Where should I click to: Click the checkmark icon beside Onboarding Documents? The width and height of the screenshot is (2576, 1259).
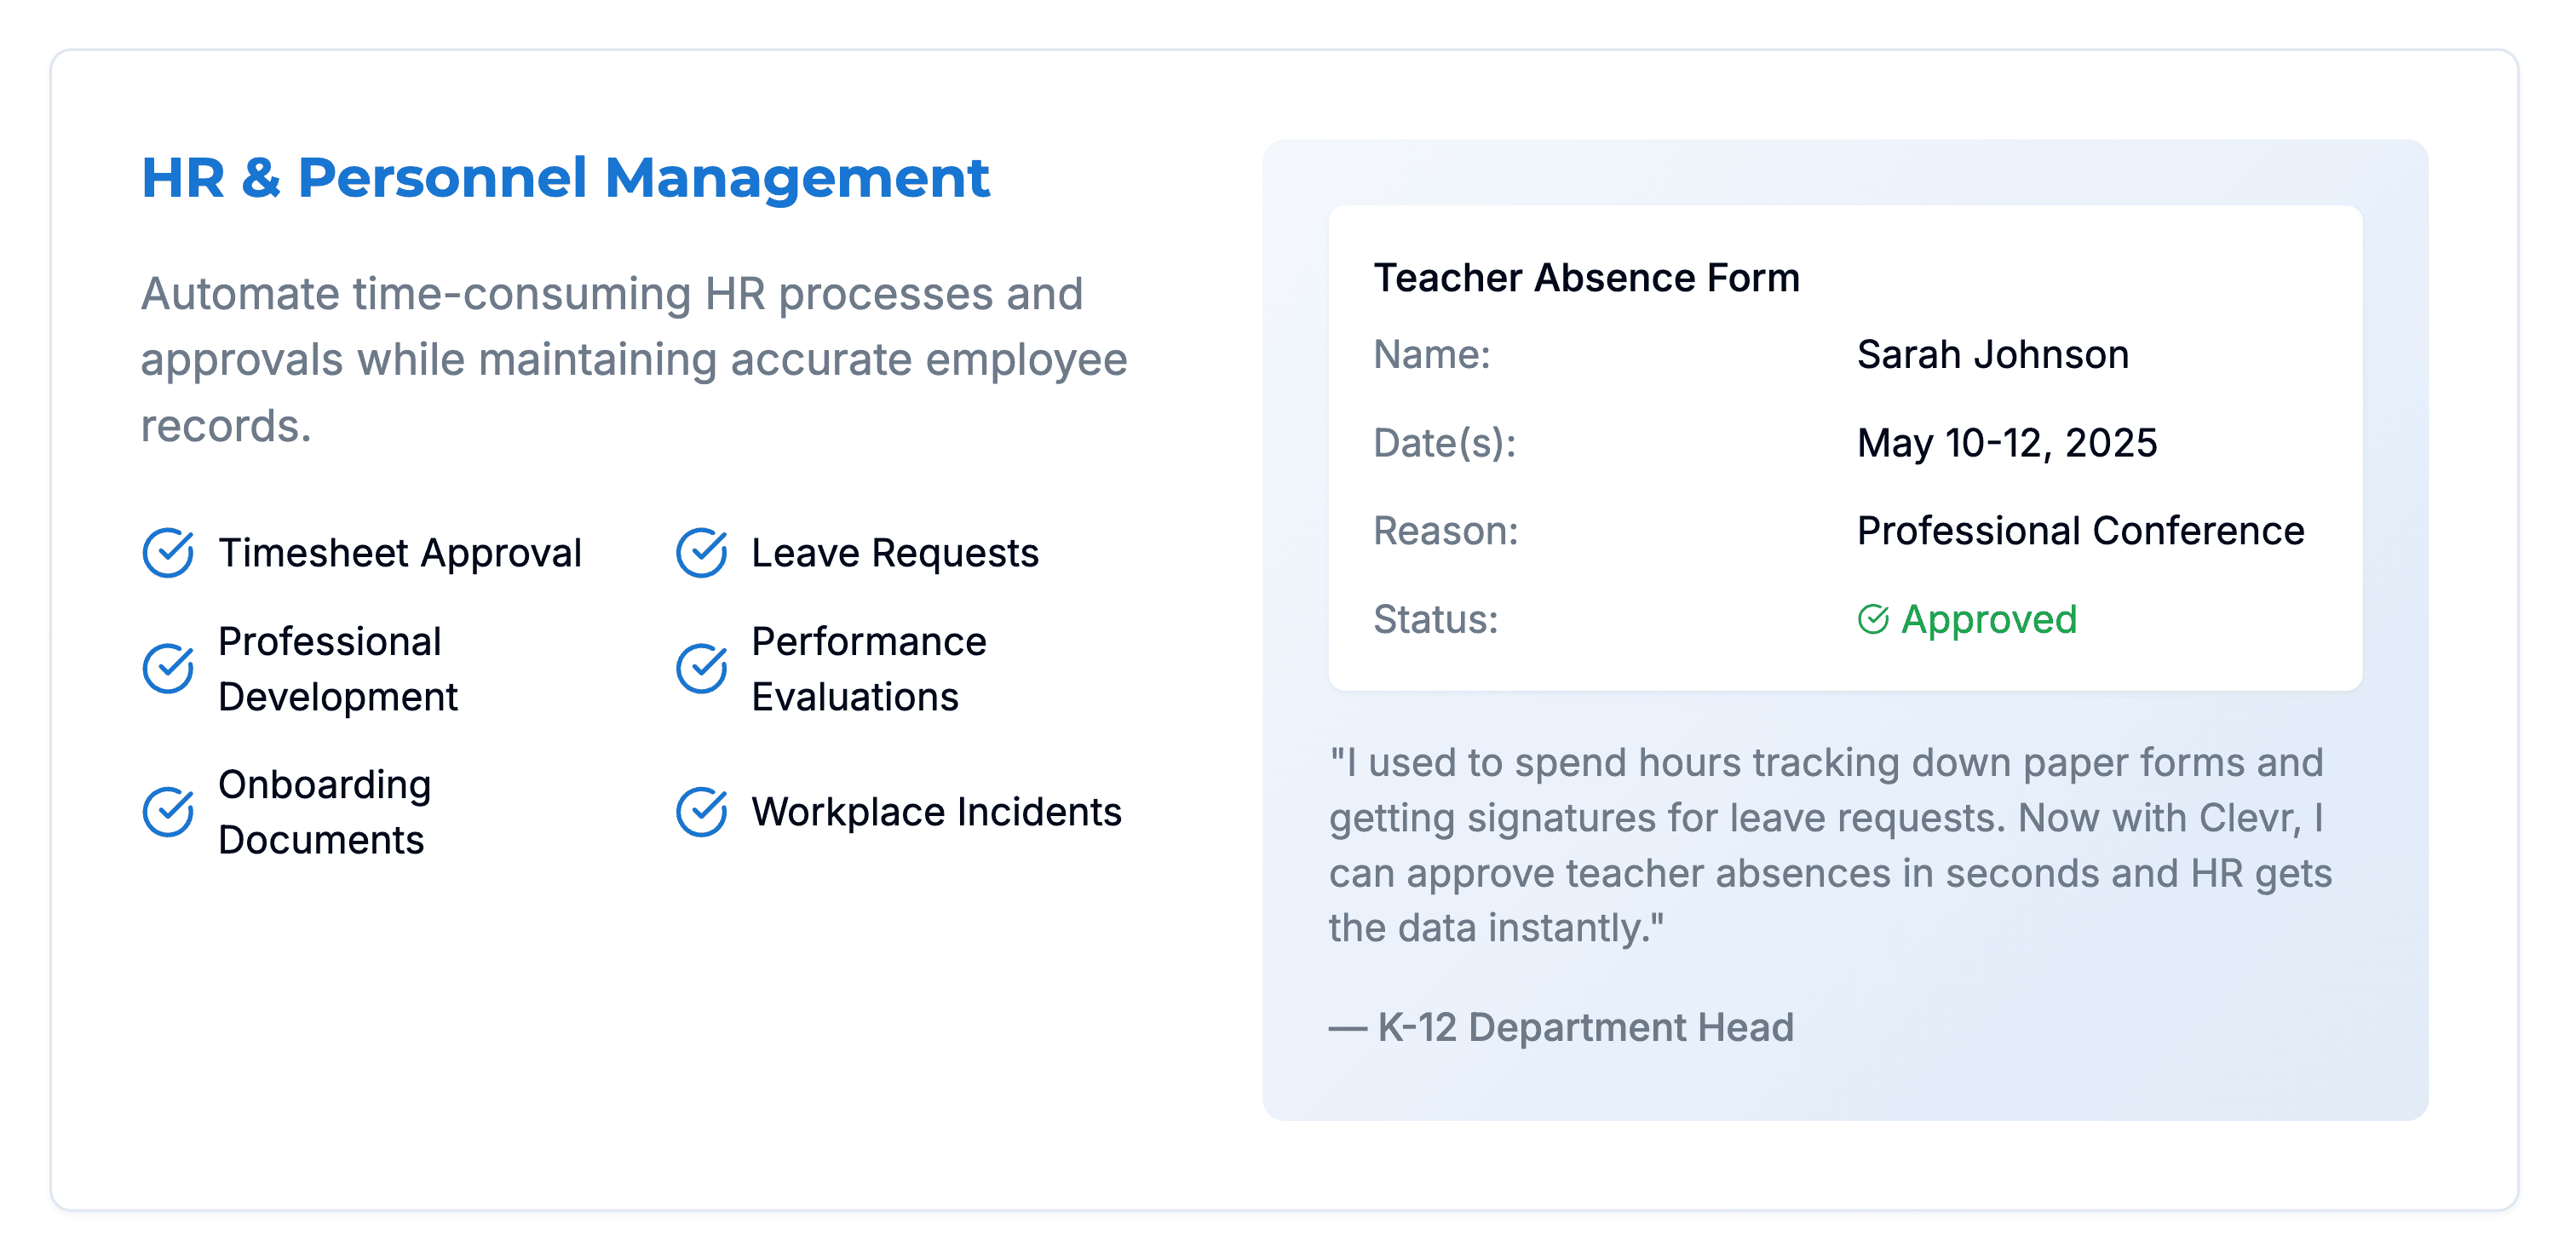168,812
